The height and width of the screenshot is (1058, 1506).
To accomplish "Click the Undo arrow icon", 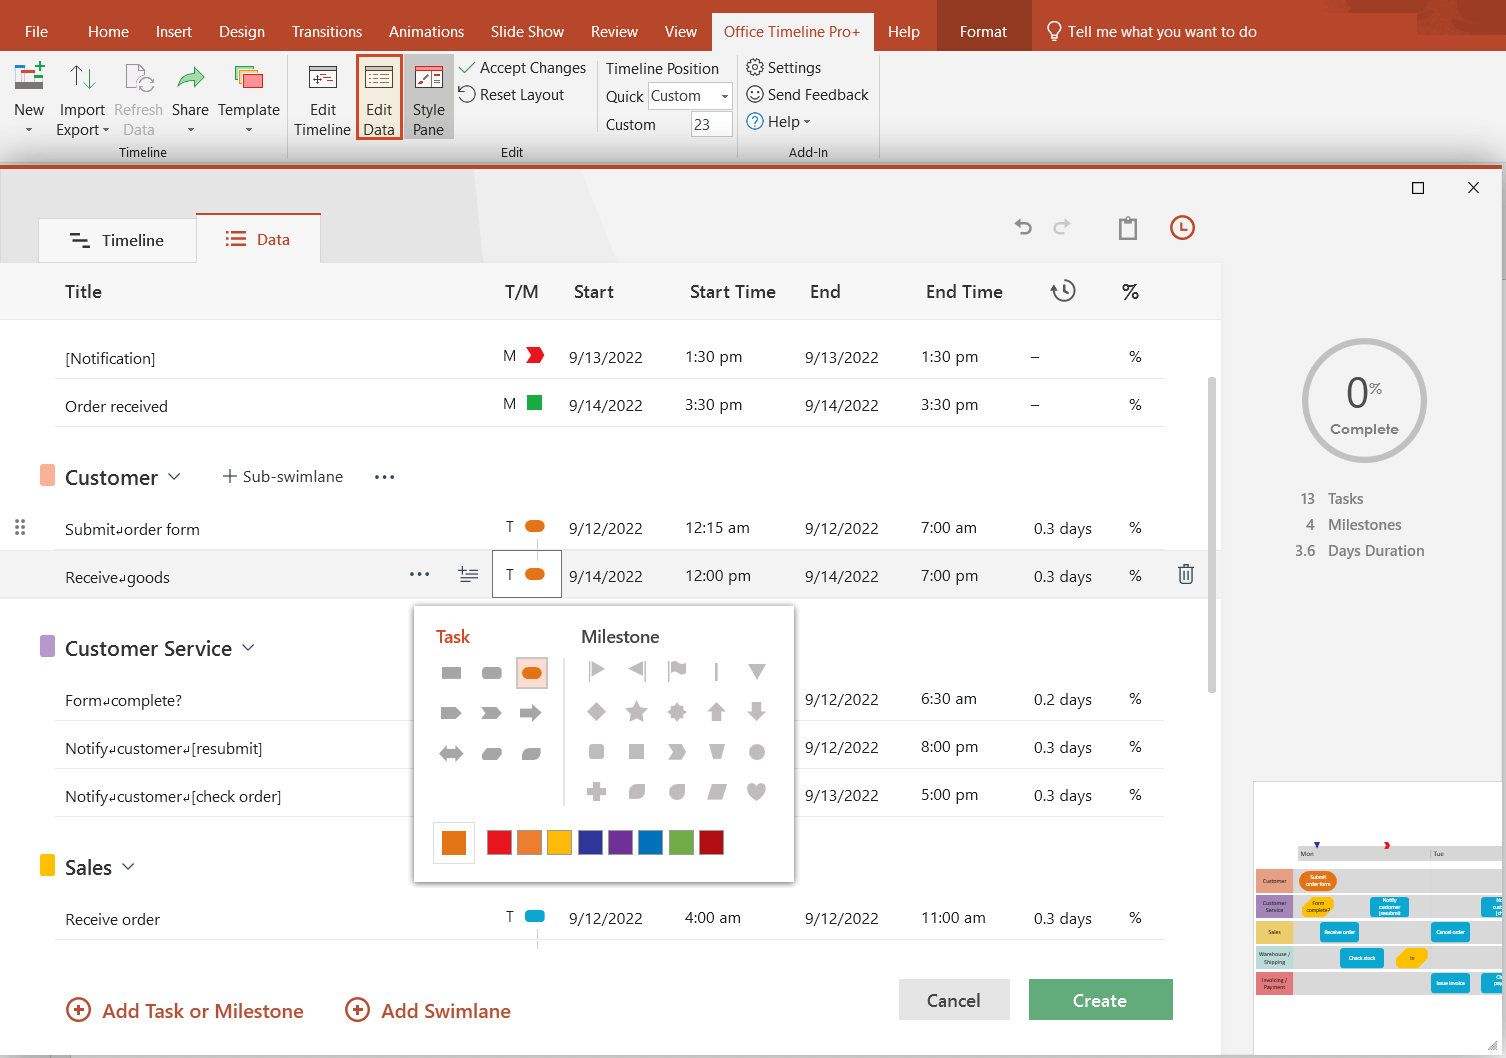I will tap(1023, 227).
